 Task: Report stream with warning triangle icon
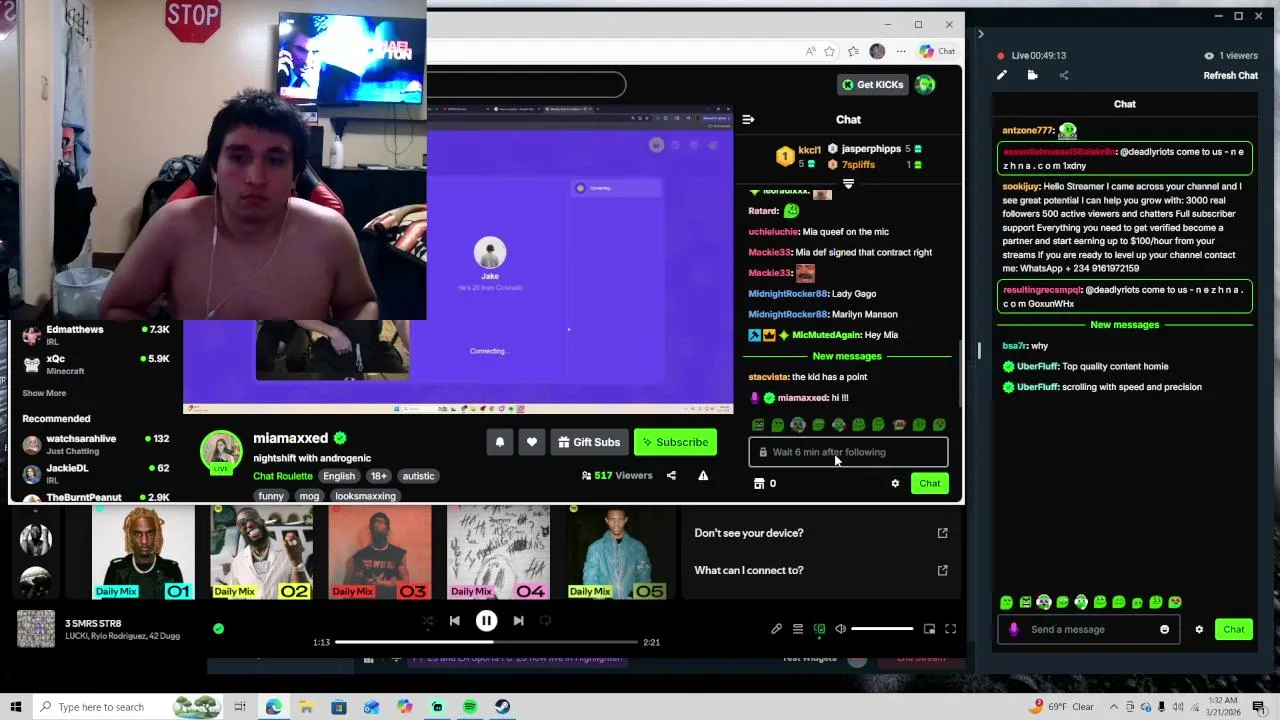tap(703, 475)
